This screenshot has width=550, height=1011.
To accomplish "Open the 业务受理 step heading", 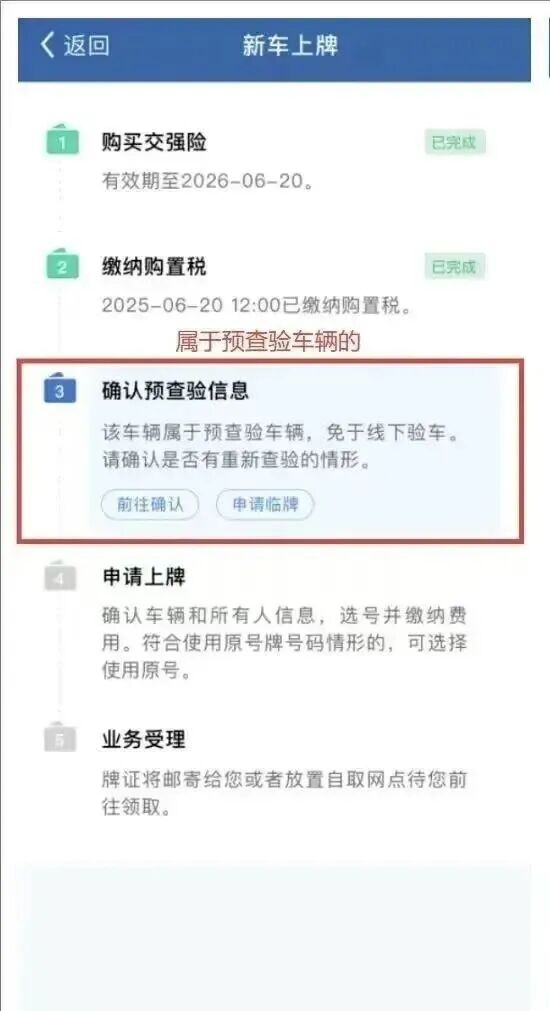I will point(144,739).
